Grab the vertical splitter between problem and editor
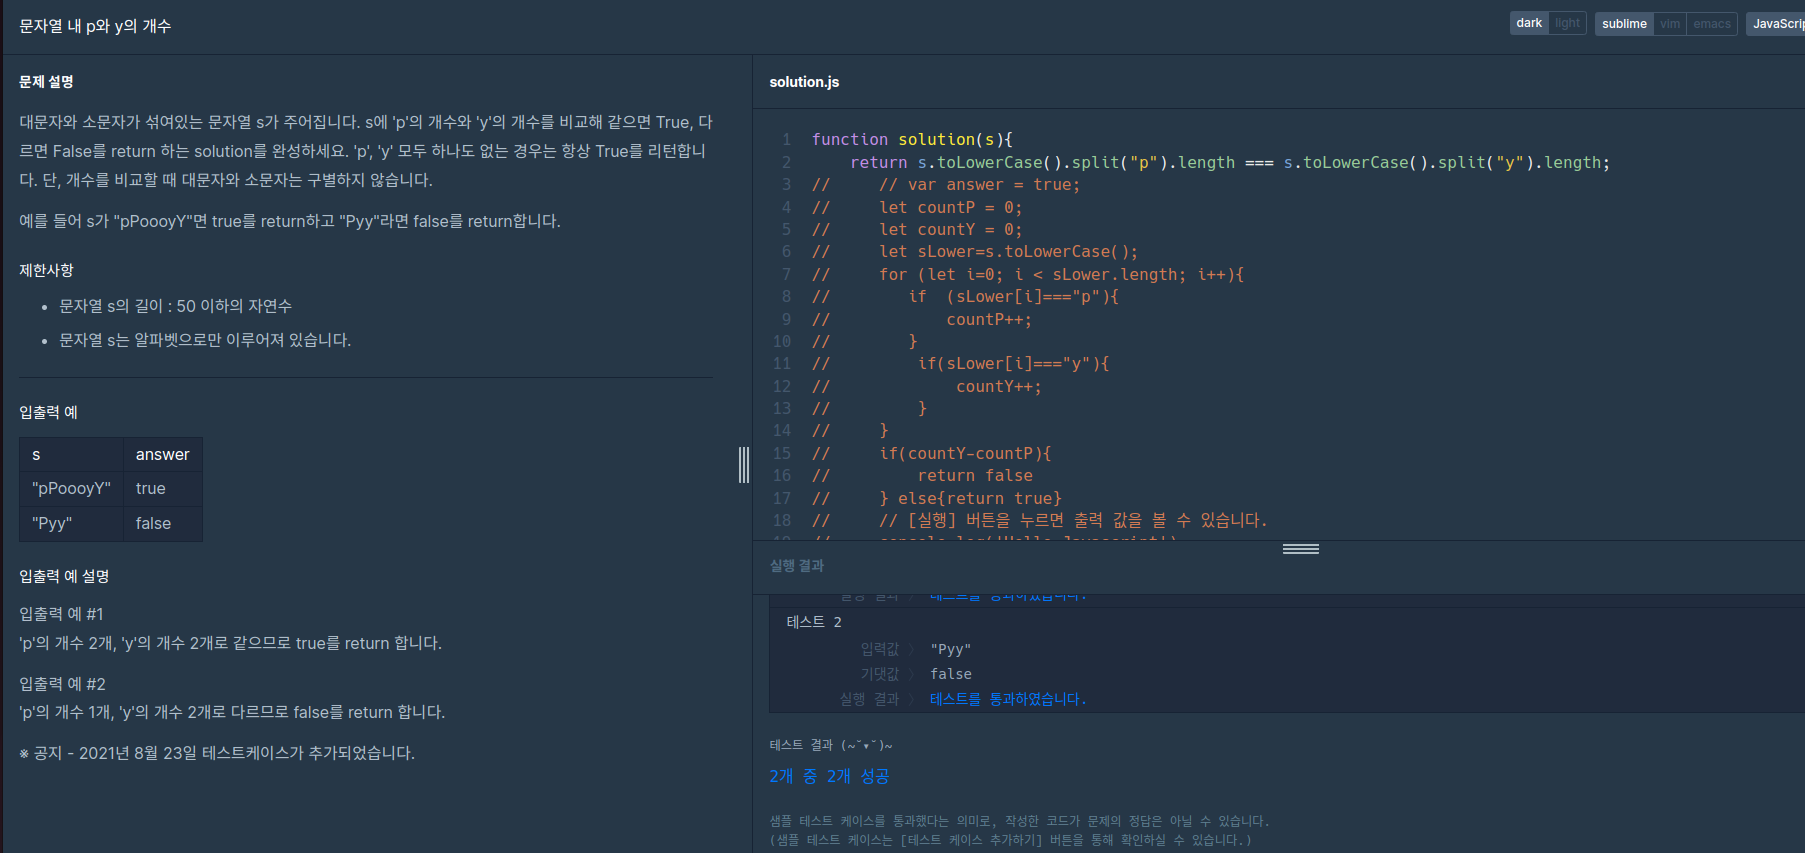This screenshot has height=853, width=1805. pyautogui.click(x=744, y=465)
